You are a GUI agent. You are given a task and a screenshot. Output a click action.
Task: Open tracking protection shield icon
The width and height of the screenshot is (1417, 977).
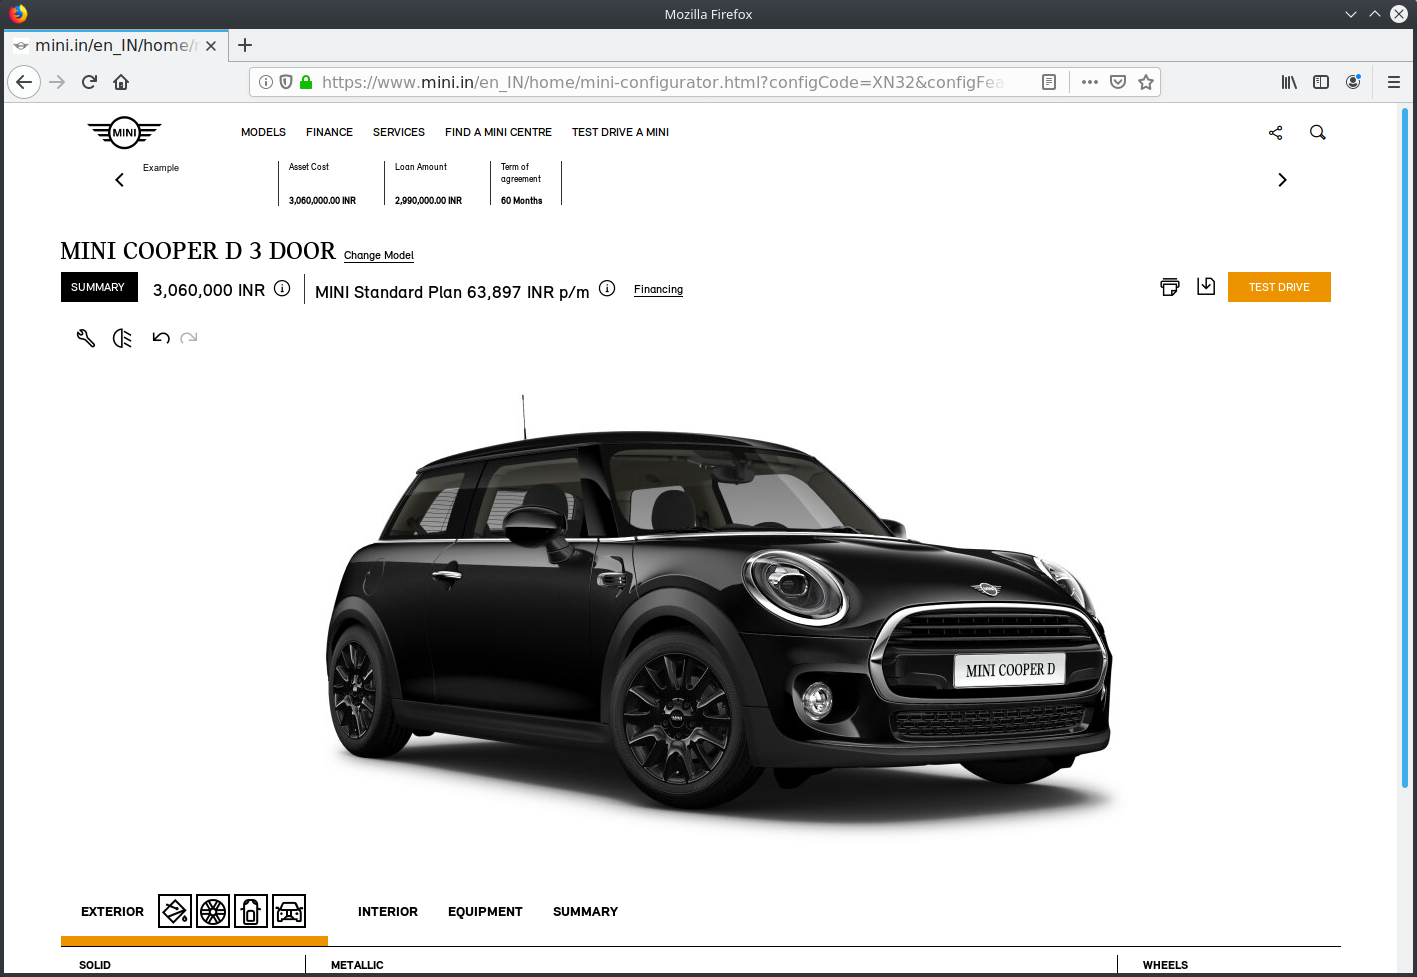[286, 82]
